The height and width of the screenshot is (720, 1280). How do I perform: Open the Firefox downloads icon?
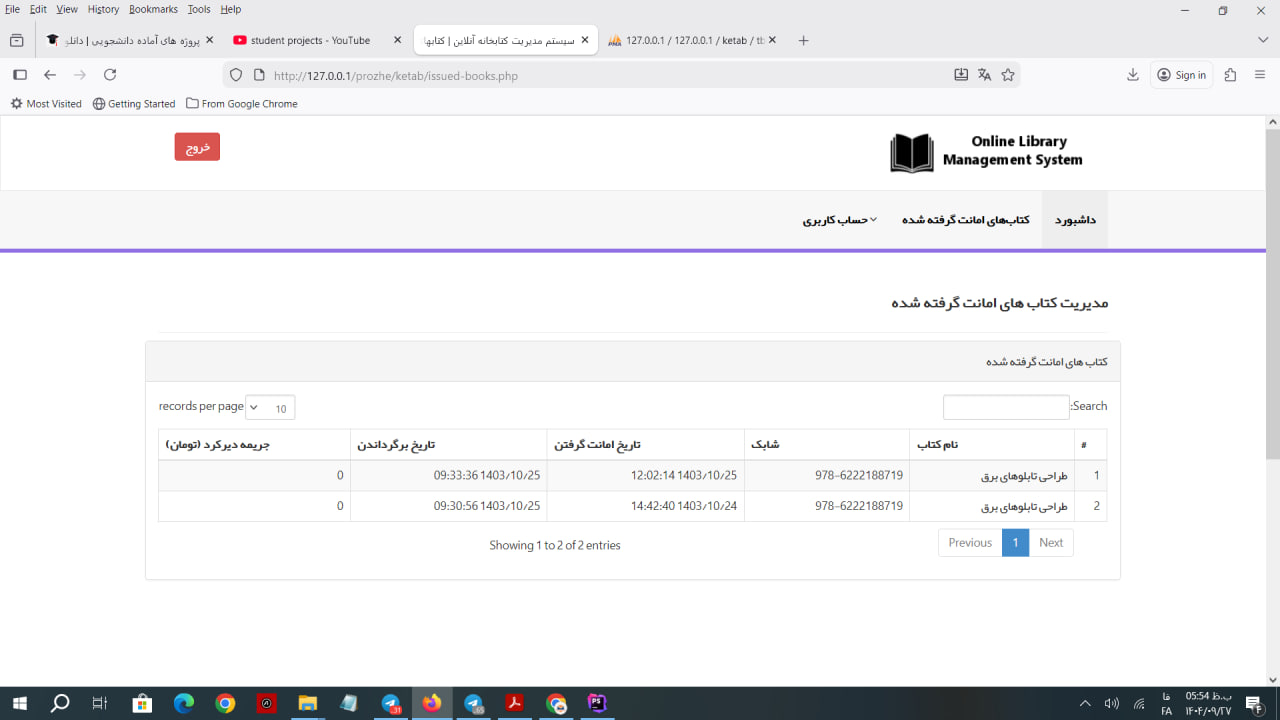(1133, 75)
